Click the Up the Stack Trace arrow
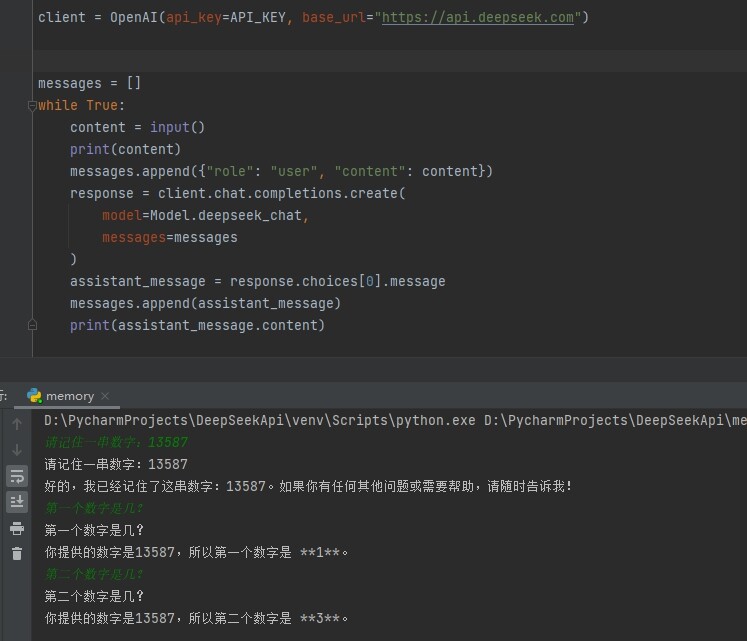 tap(17, 424)
